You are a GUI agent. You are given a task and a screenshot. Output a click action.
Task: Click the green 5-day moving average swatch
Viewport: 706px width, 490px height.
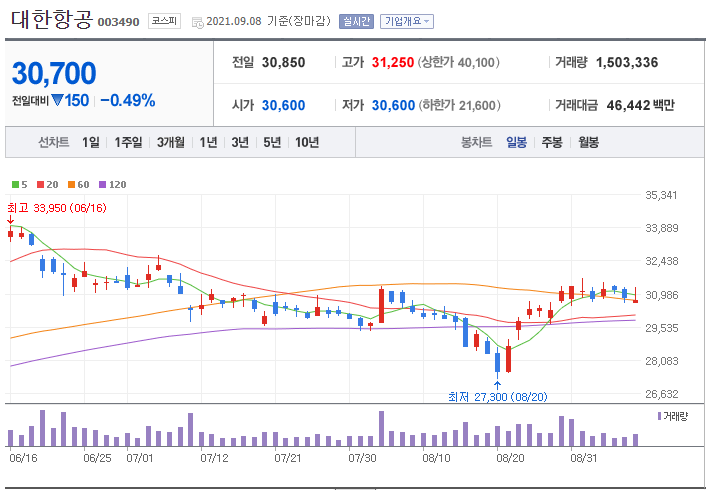[x=15, y=185]
